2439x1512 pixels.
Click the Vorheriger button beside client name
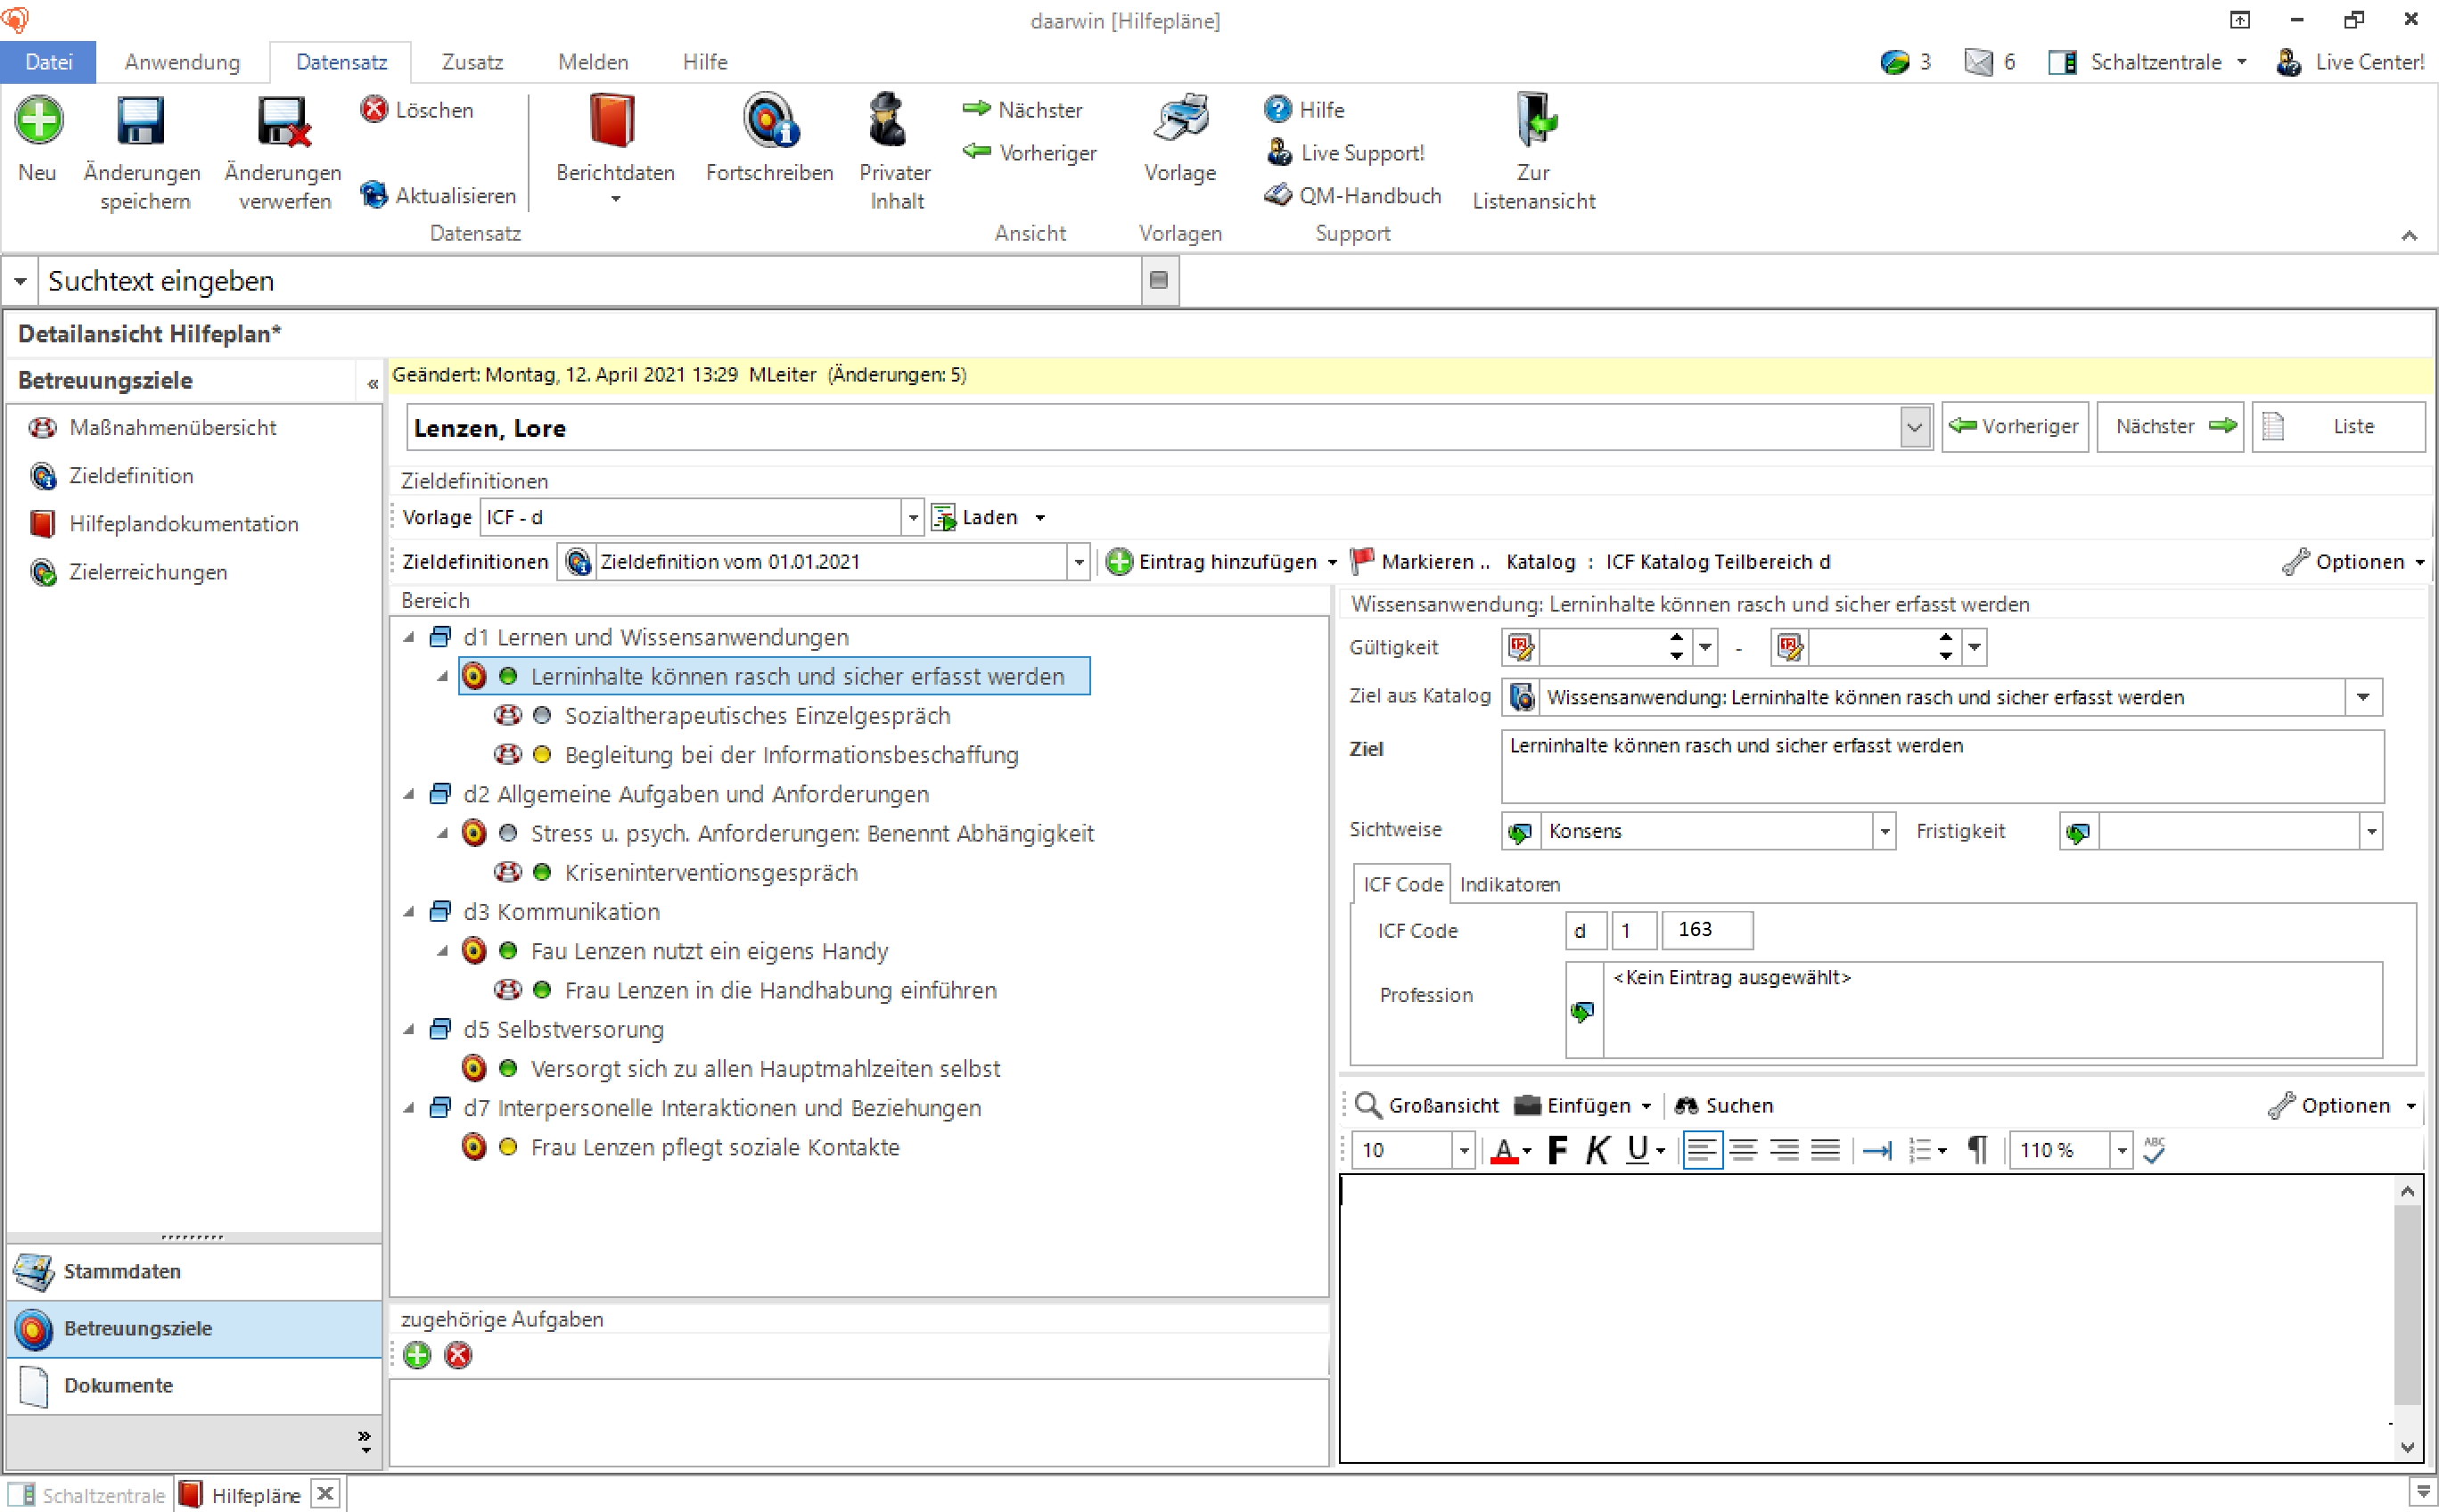click(x=2014, y=427)
